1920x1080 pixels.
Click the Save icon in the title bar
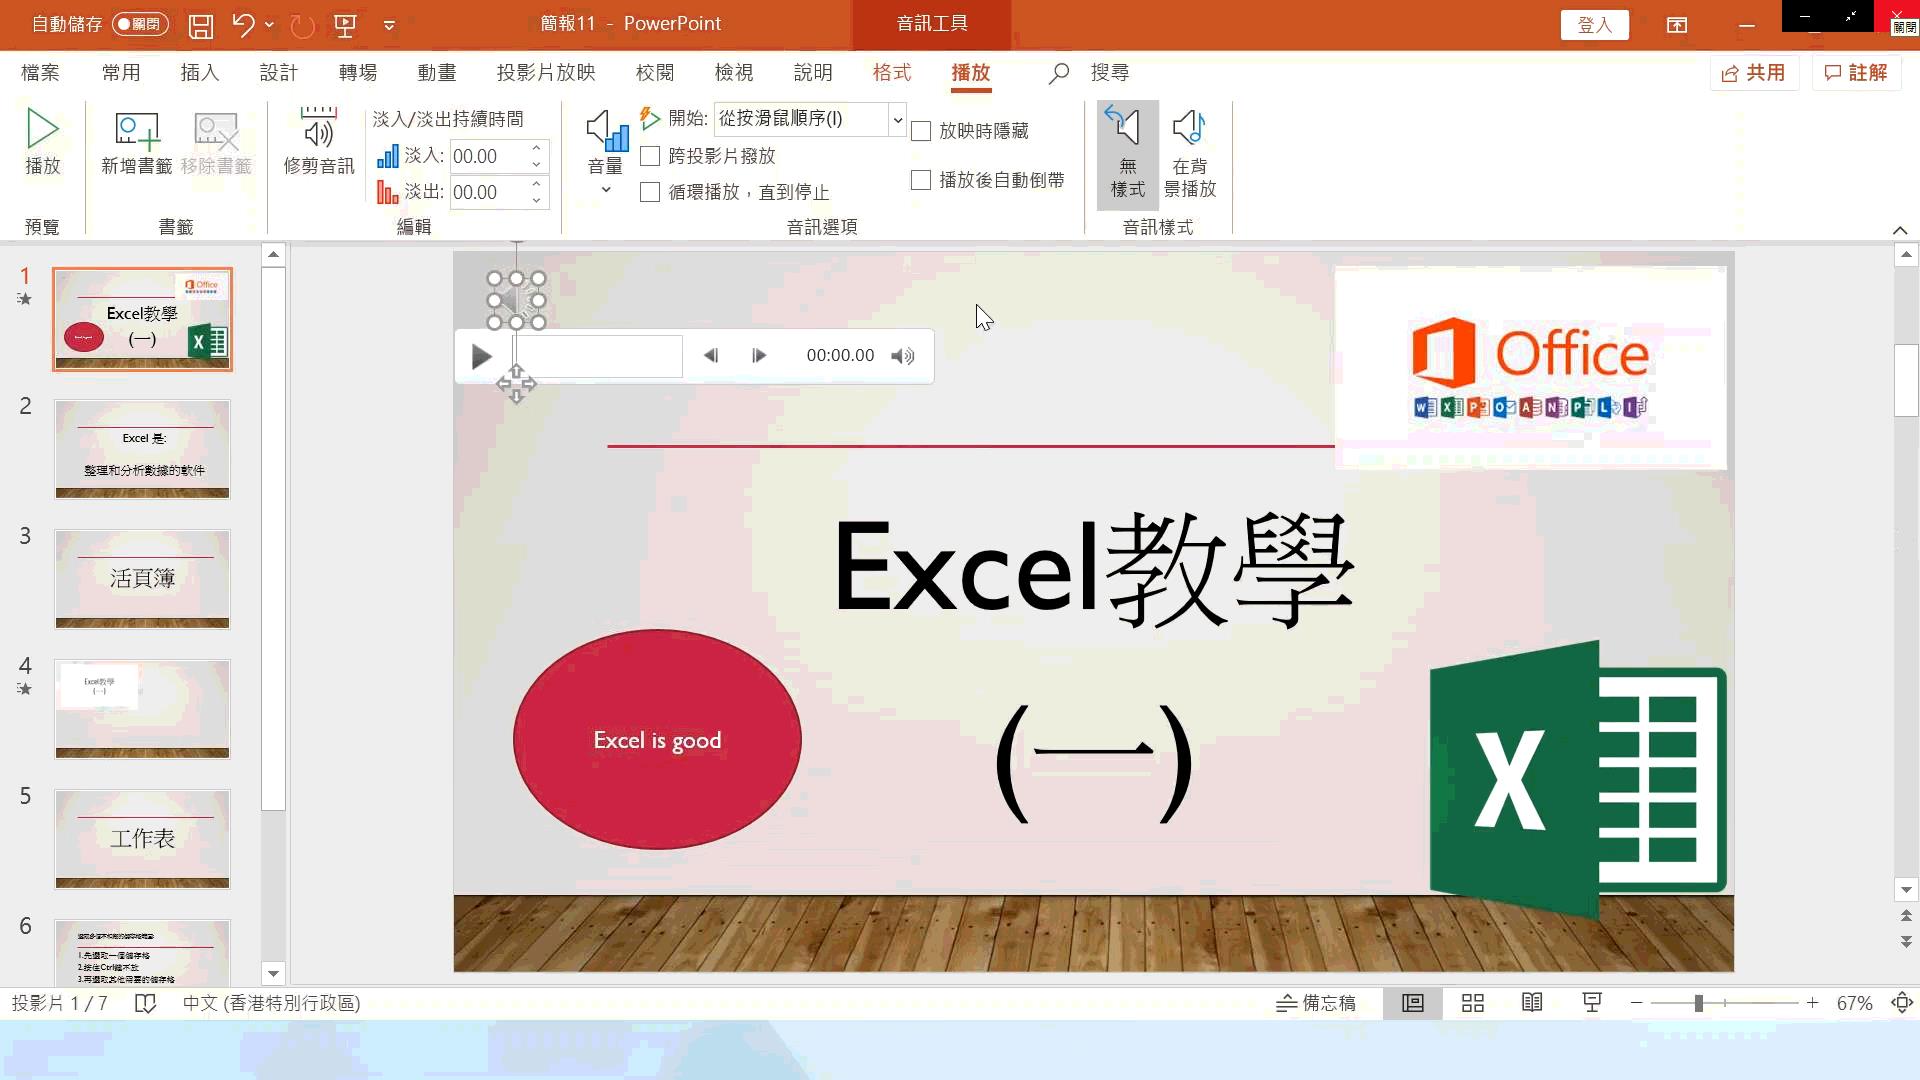[201, 25]
